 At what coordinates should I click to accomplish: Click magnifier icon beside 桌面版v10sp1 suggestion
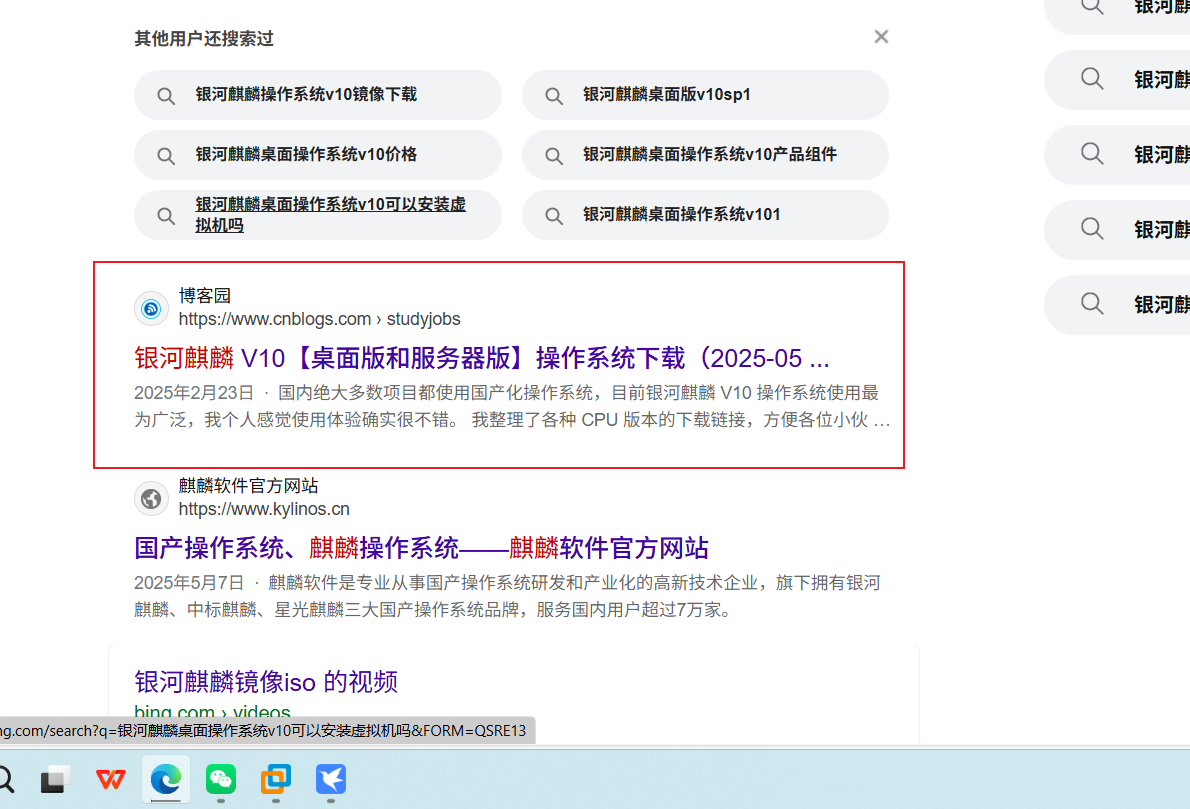(554, 96)
